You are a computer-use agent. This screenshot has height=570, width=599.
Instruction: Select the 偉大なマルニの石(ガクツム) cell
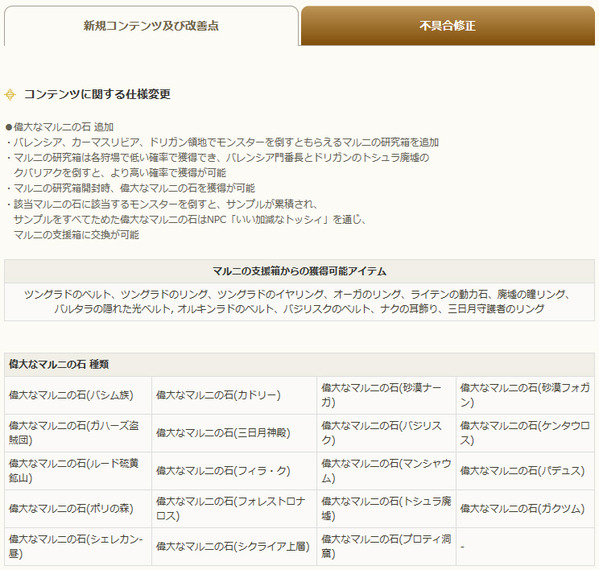(x=525, y=509)
